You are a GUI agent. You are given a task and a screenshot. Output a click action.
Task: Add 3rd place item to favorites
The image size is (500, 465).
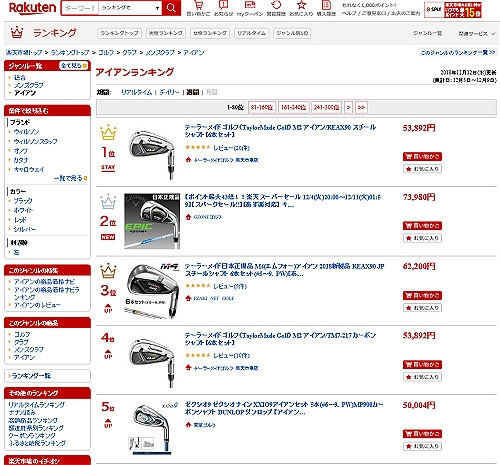pyautogui.click(x=422, y=308)
